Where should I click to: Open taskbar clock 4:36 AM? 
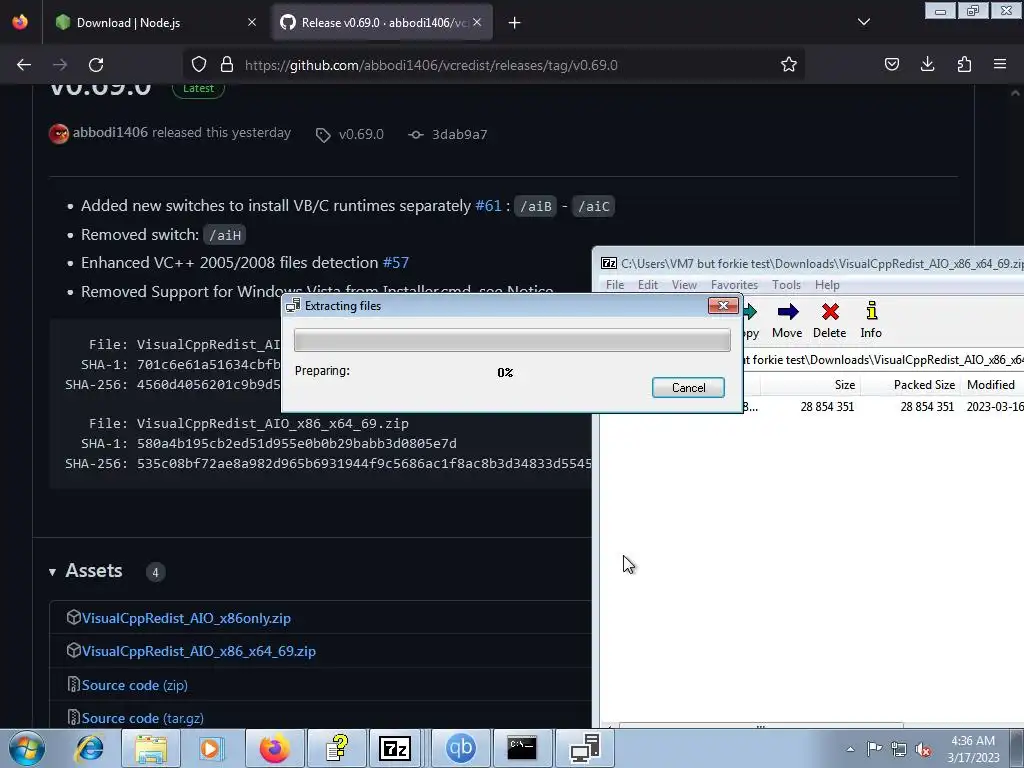coord(973,749)
